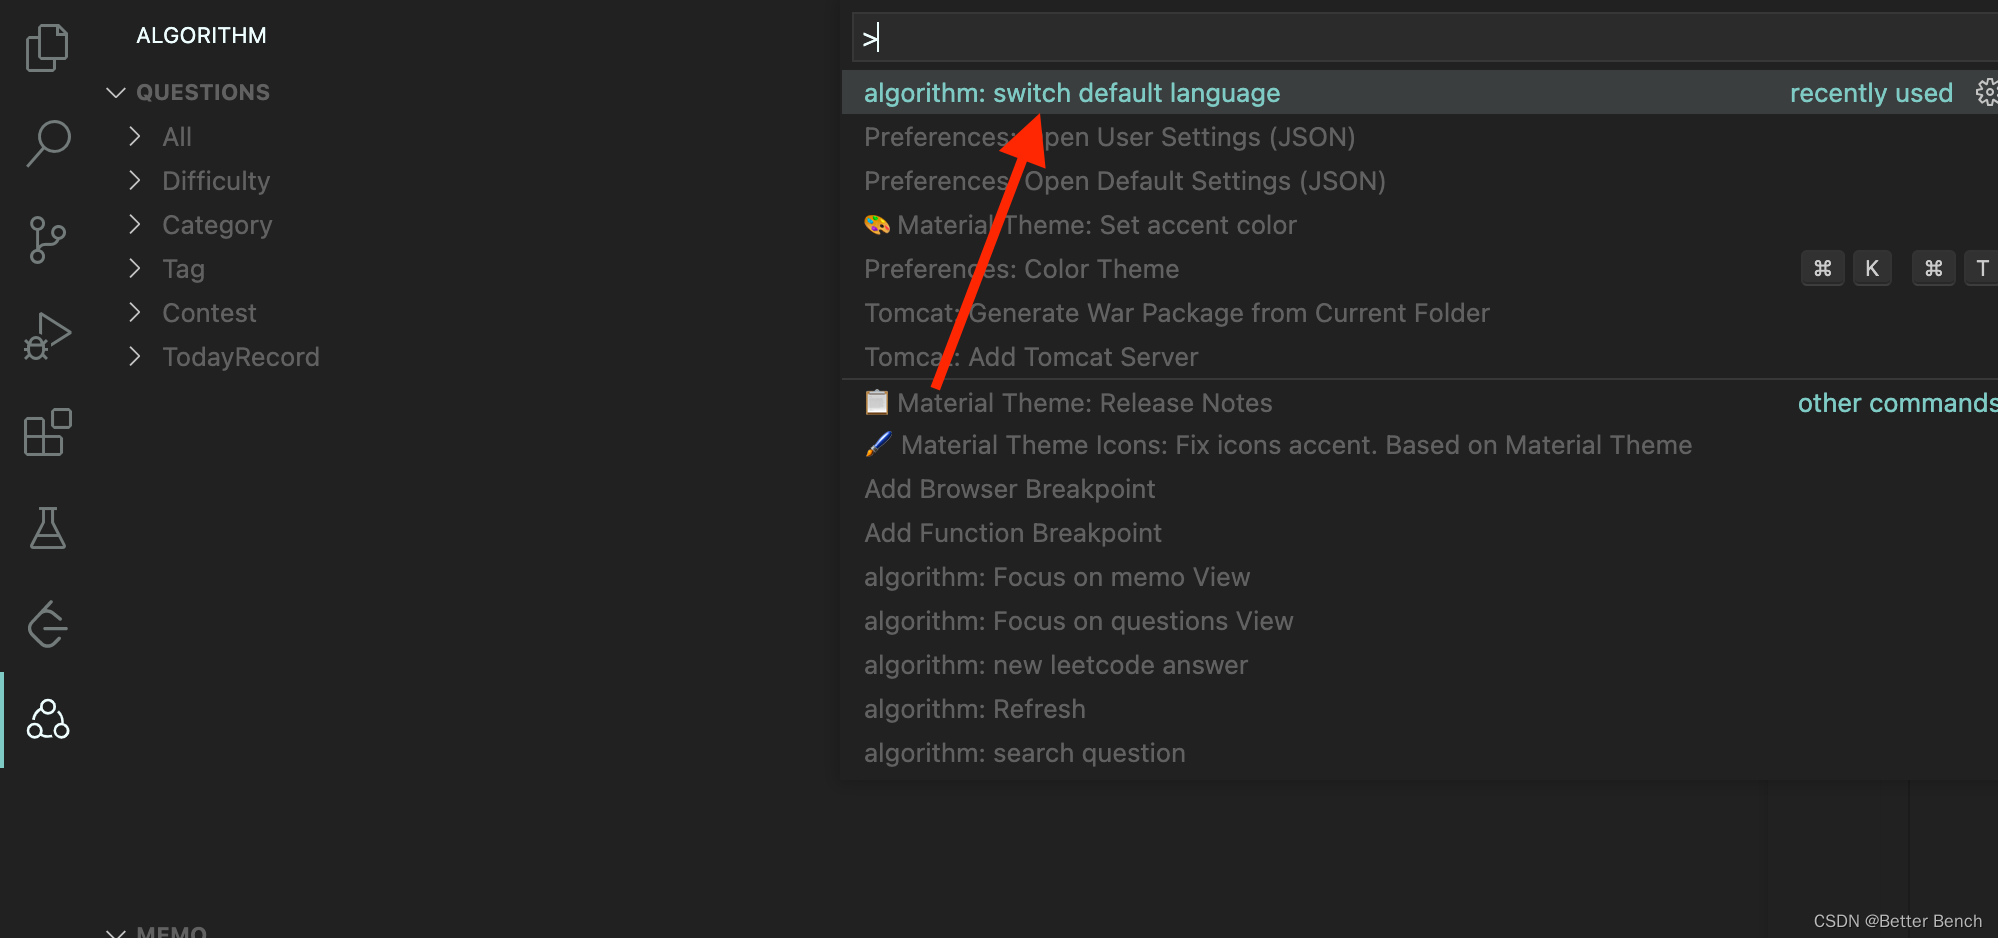This screenshot has height=938, width=1998.
Task: Select Material Theme: Set accent color
Action: [x=1096, y=225]
